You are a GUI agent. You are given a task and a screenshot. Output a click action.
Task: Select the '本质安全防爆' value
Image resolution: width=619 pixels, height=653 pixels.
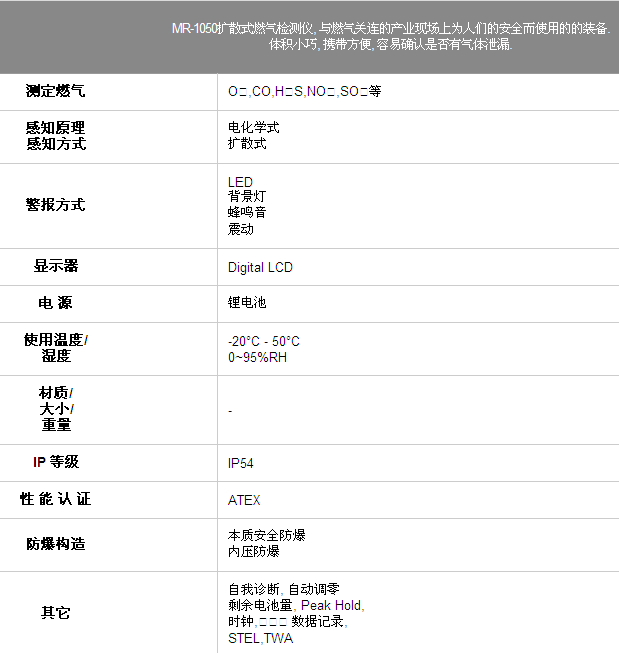(267, 535)
